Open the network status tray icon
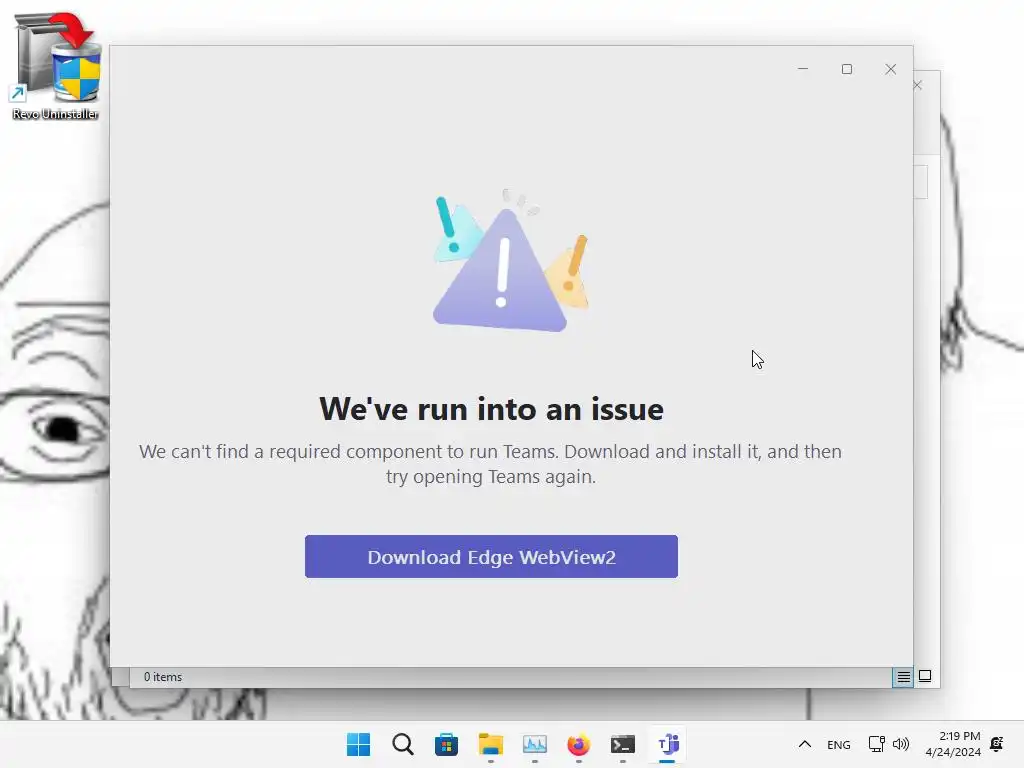1024x768 pixels. (x=876, y=744)
